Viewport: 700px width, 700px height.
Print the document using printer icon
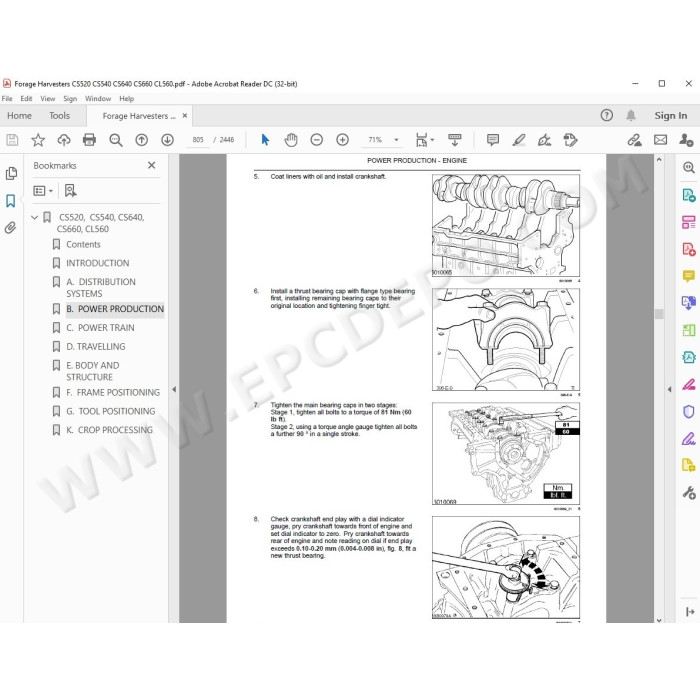89,140
